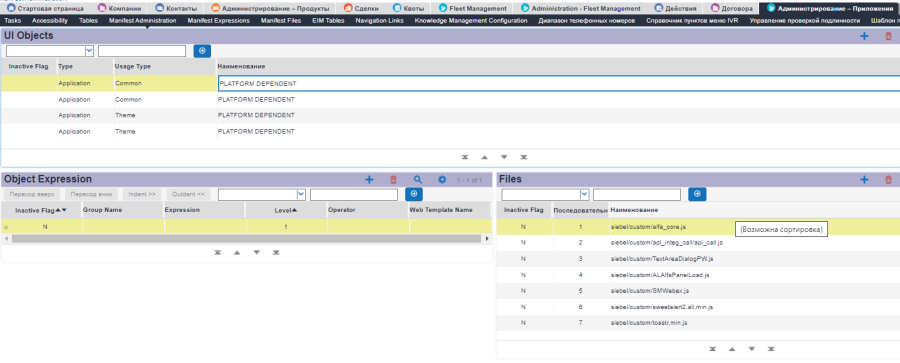The height and width of the screenshot is (363, 900).
Task: Go to previous record in UI Objects
Action: click(x=484, y=157)
